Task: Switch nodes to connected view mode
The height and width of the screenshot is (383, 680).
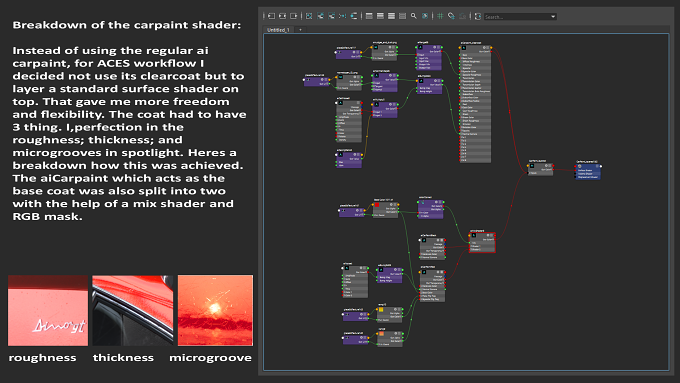Action: [x=380, y=16]
